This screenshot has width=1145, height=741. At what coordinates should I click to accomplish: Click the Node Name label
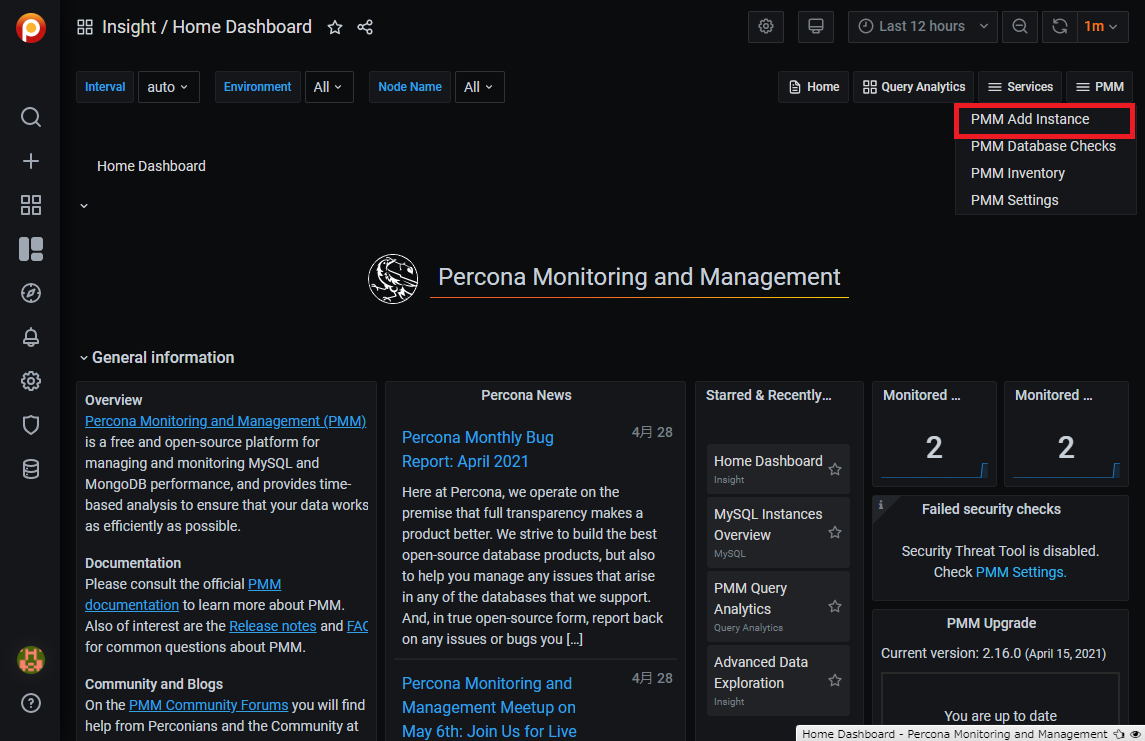410,87
